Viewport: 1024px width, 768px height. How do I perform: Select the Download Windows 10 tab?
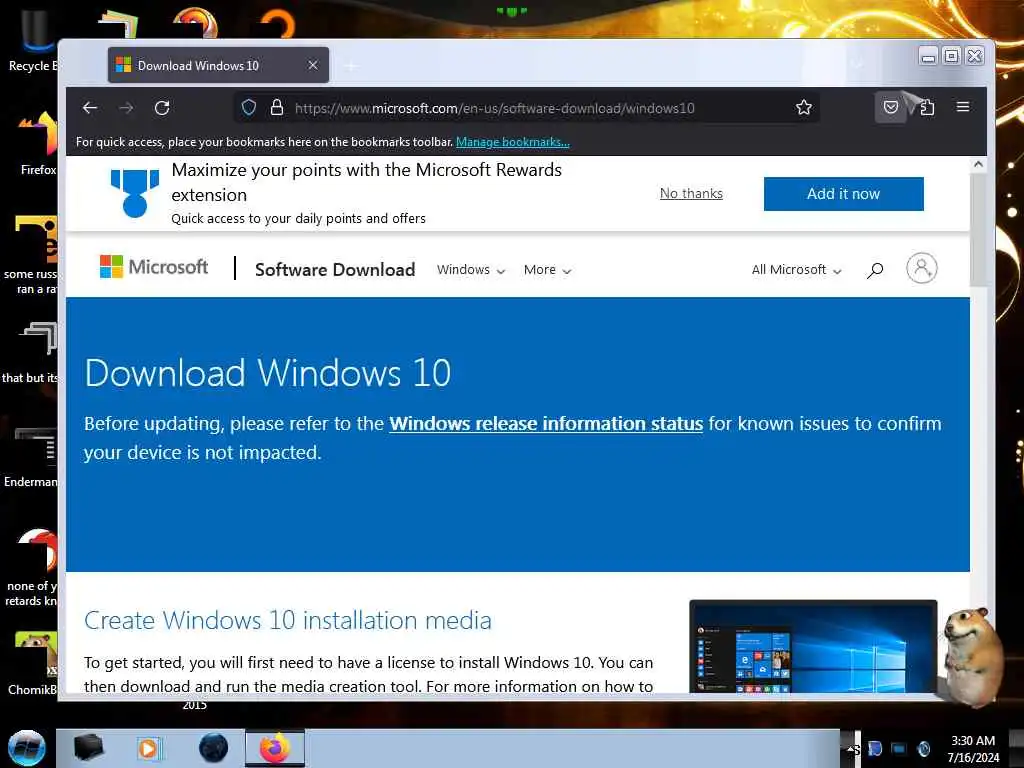point(218,65)
